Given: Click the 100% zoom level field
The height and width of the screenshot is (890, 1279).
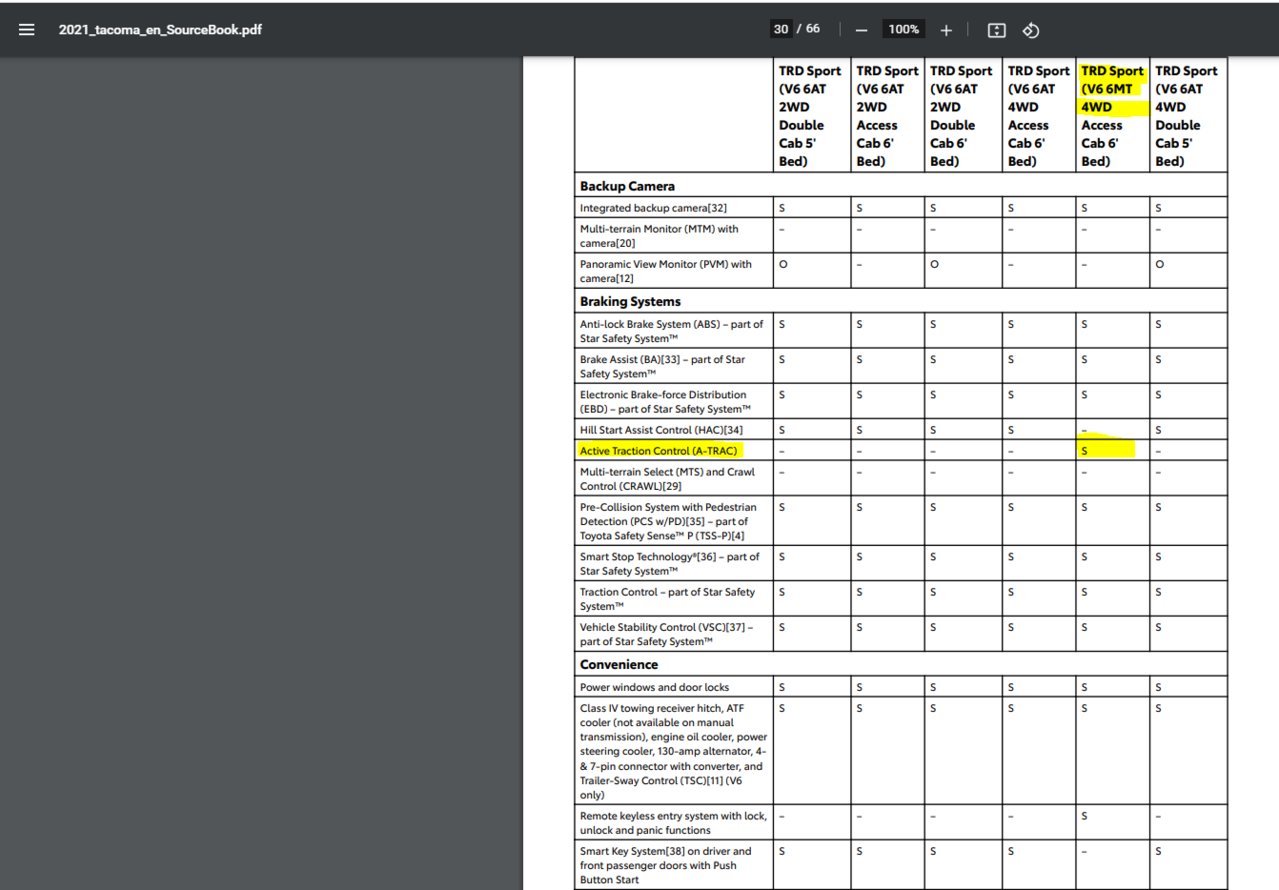Looking at the screenshot, I should tap(903, 30).
